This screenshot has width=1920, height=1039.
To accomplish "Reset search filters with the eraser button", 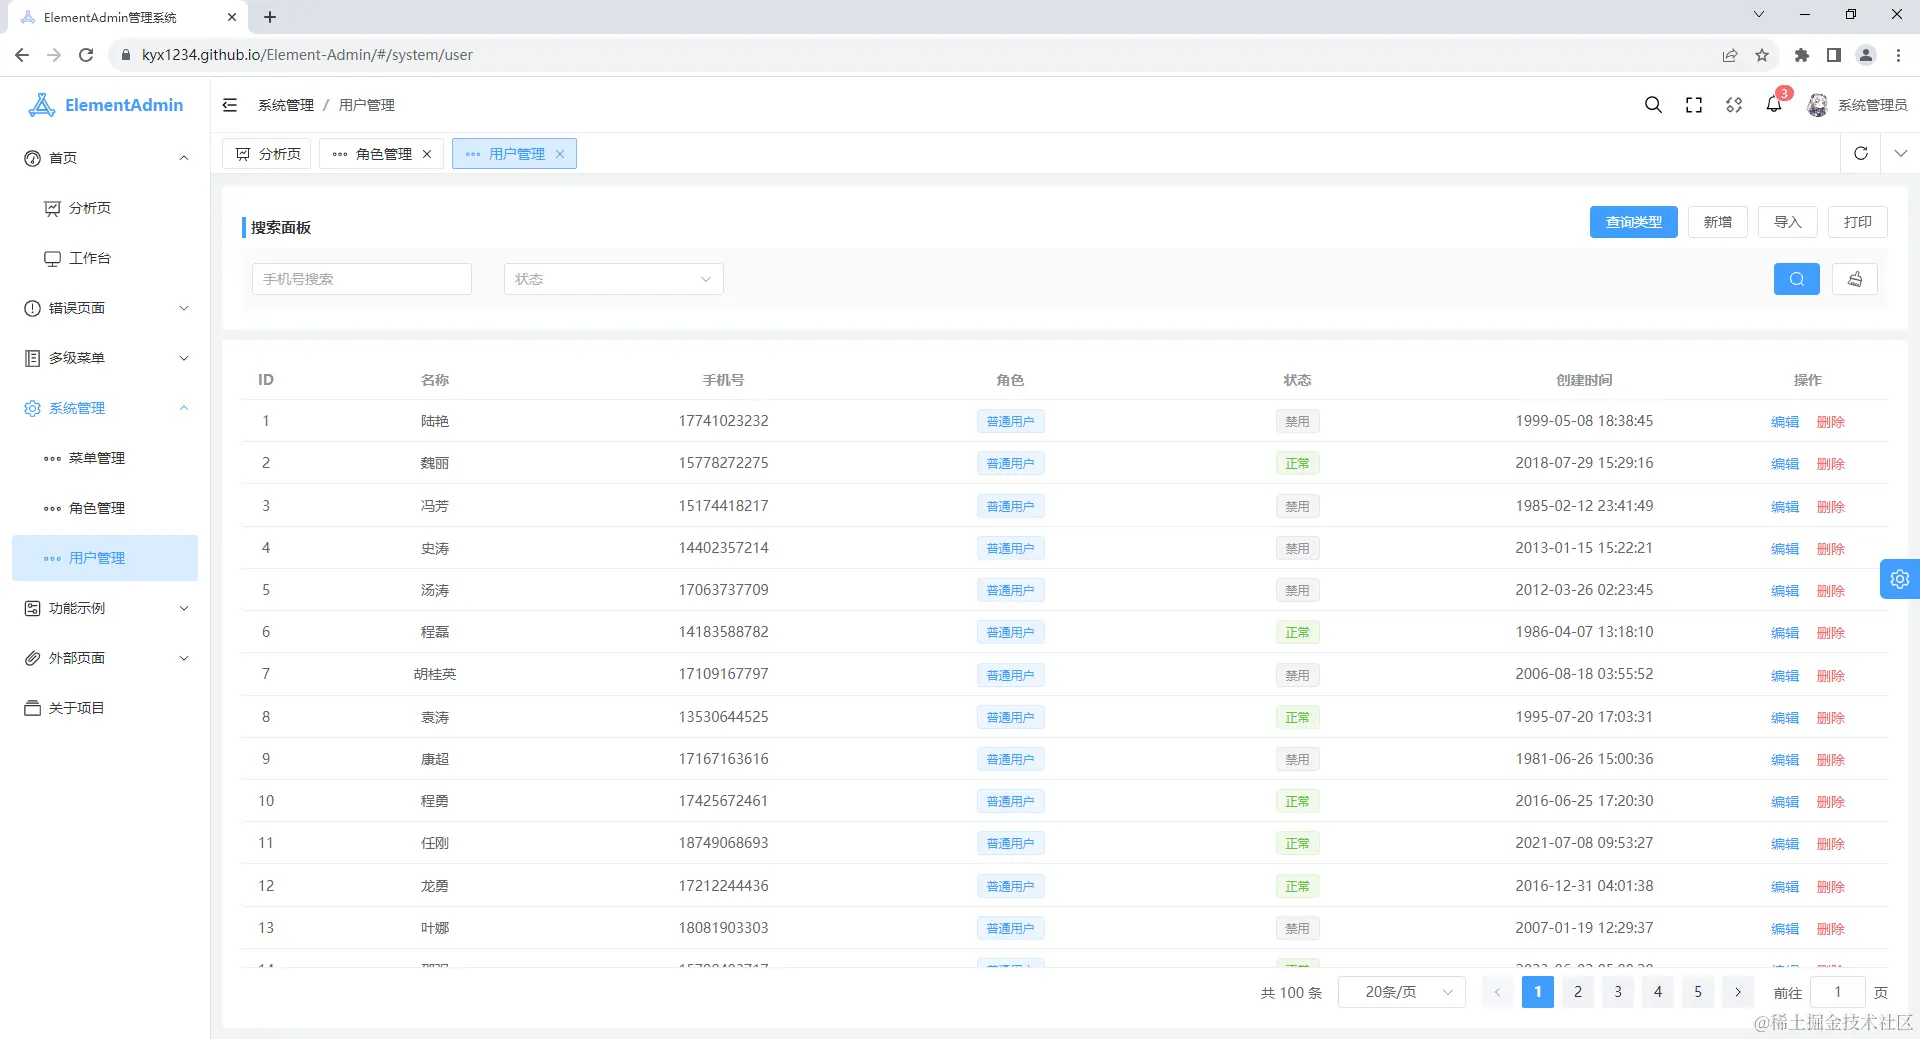I will click(1855, 279).
